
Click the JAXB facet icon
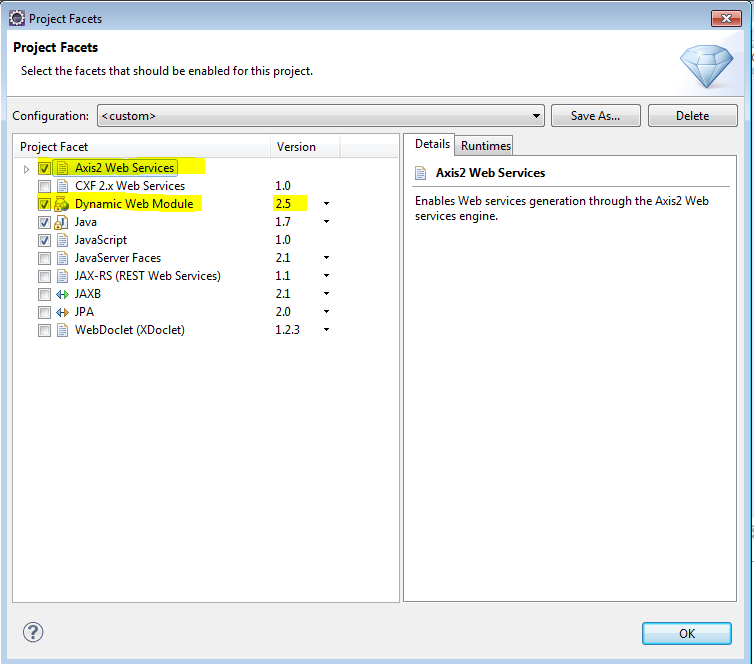point(62,294)
